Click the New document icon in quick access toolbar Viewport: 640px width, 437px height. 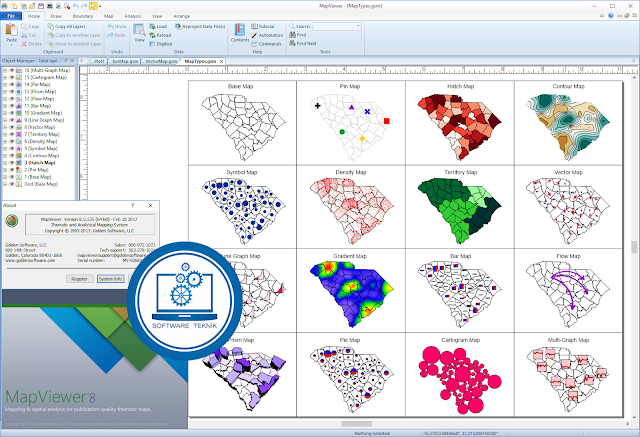click(x=15, y=6)
